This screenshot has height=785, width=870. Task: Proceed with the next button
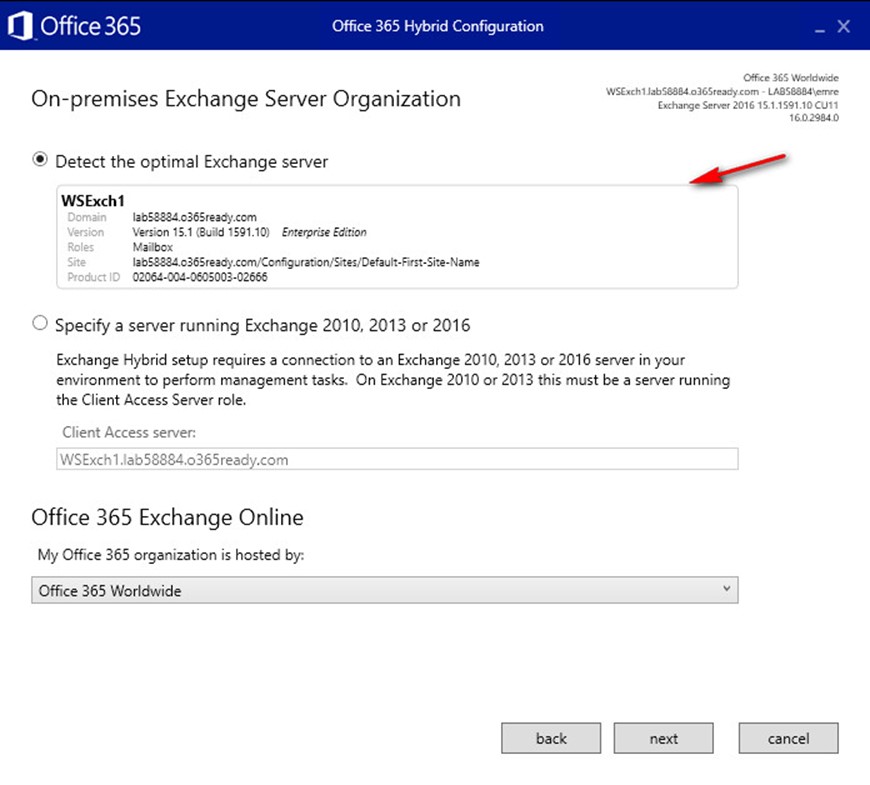pyautogui.click(x=663, y=738)
